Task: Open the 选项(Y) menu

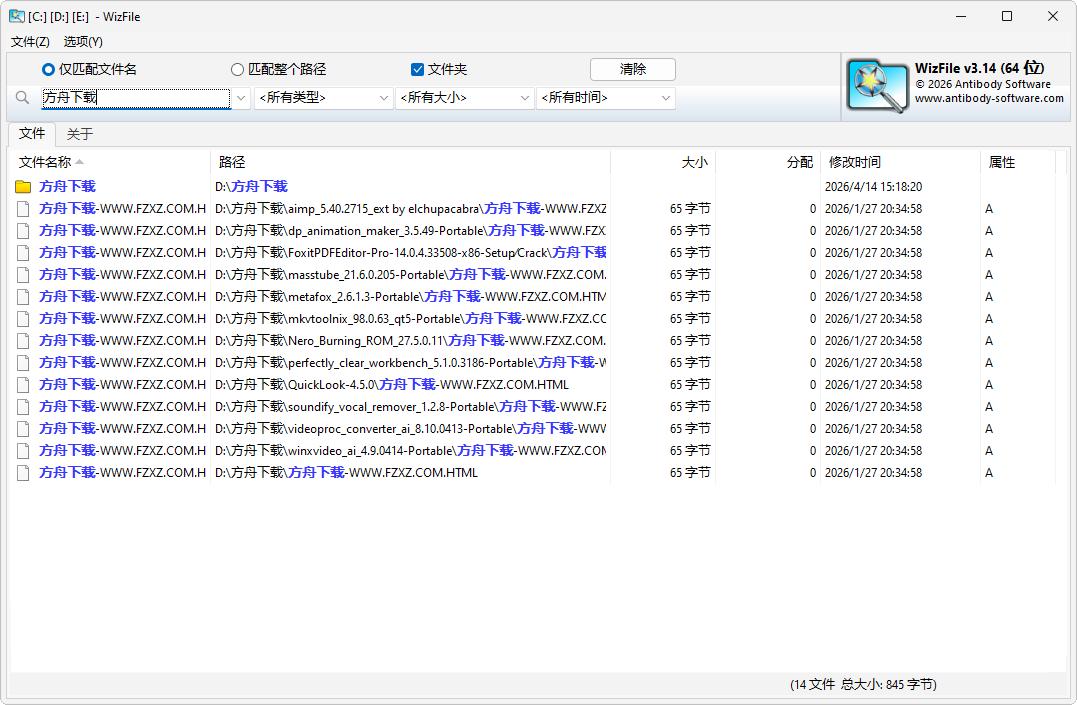Action: 83,42
